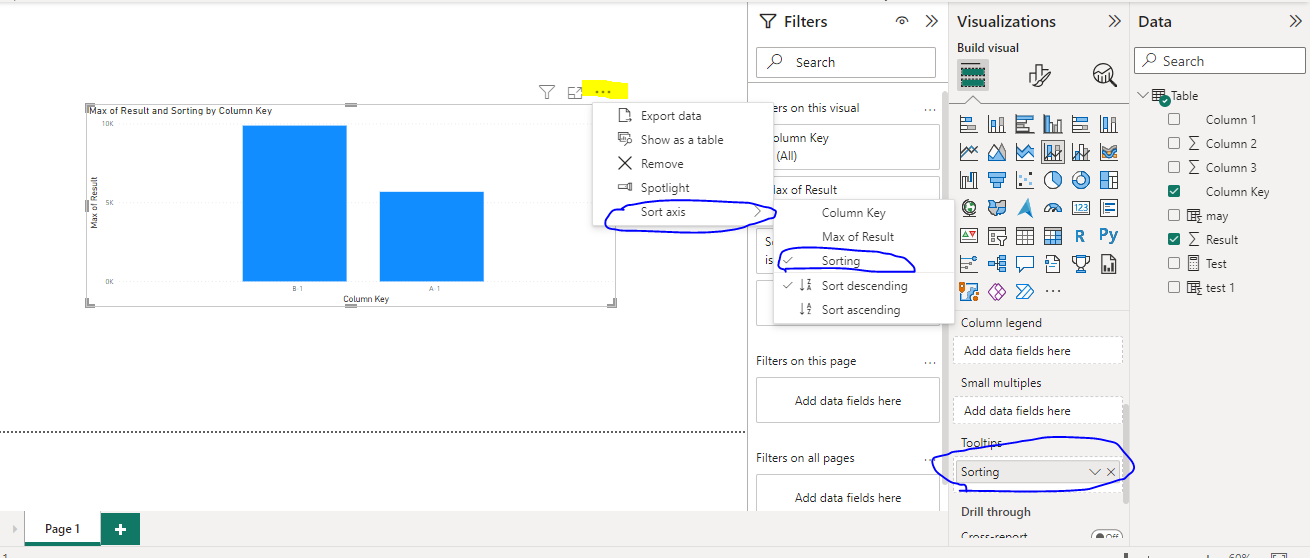1310x558 pixels.
Task: Click the filter icon above the chart
Action: pos(546,92)
